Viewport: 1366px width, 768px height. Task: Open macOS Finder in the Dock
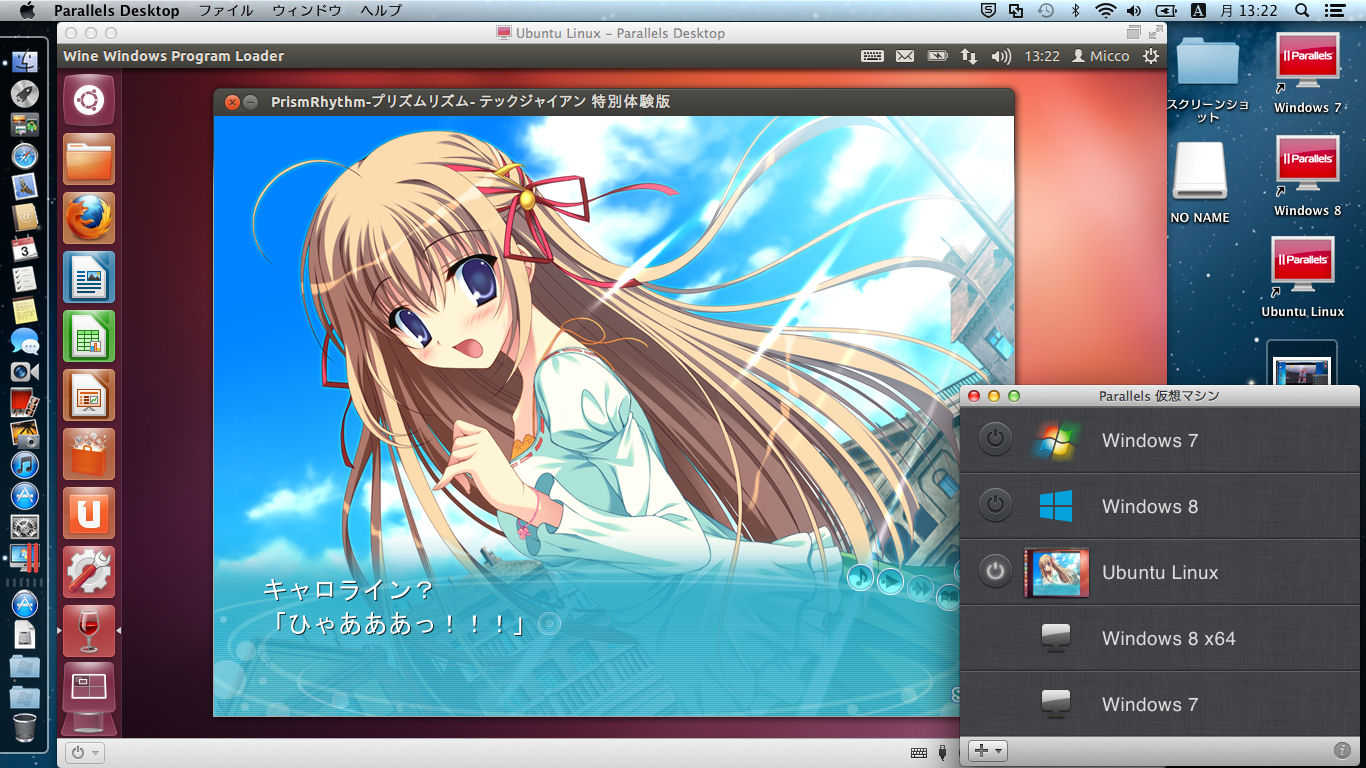point(25,61)
